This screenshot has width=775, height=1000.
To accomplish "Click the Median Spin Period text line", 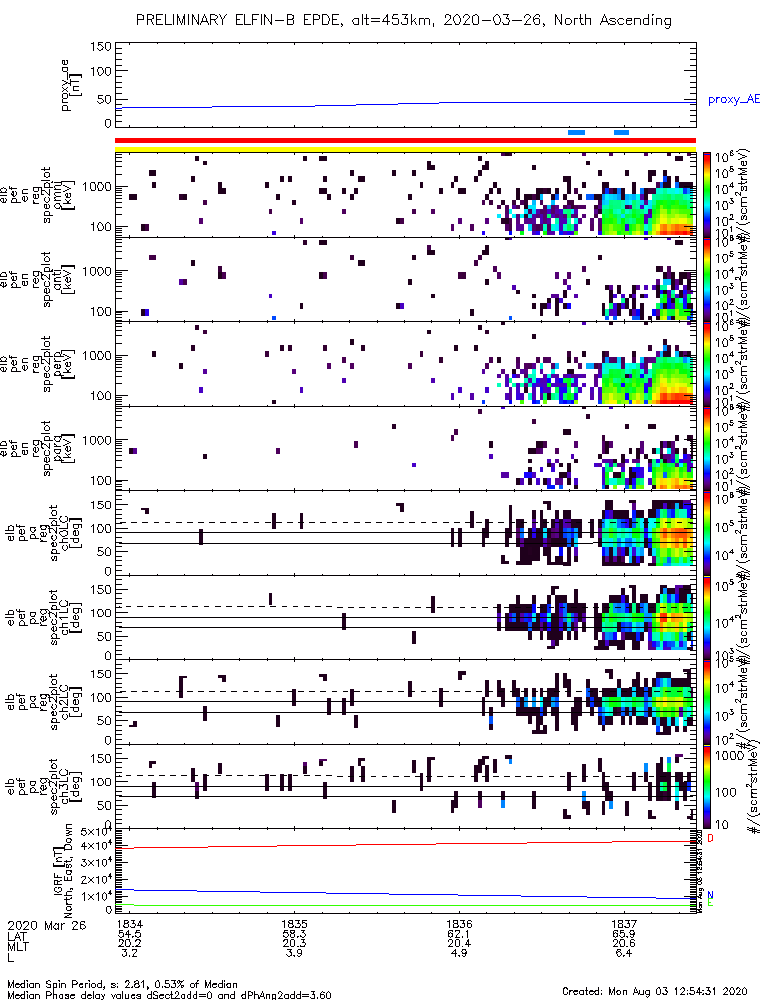I will tap(122, 985).
